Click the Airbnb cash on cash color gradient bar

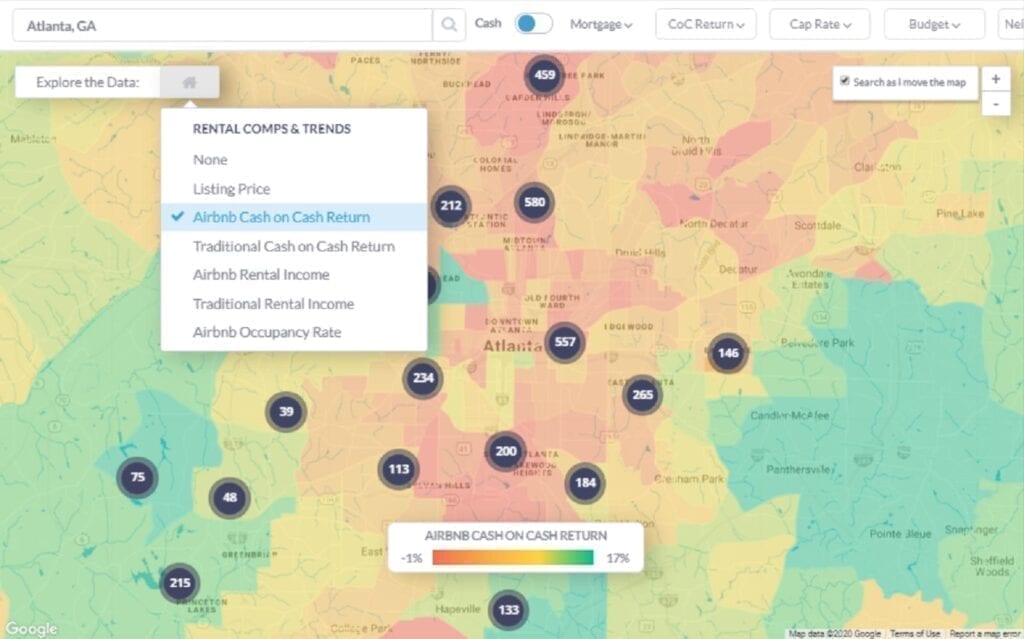513,558
